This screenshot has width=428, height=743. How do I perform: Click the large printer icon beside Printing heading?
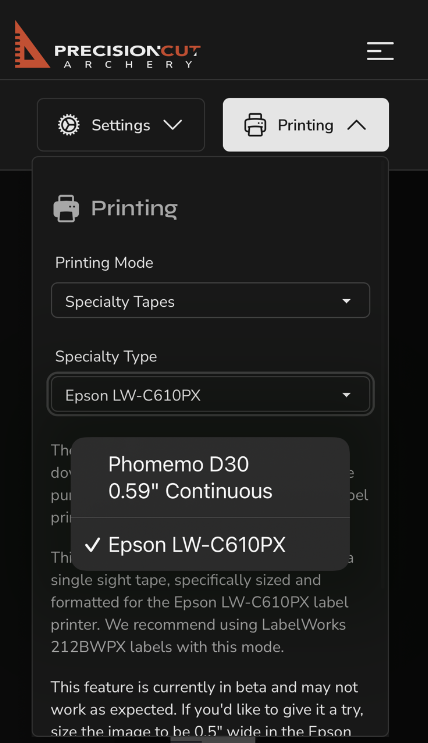tap(66, 208)
